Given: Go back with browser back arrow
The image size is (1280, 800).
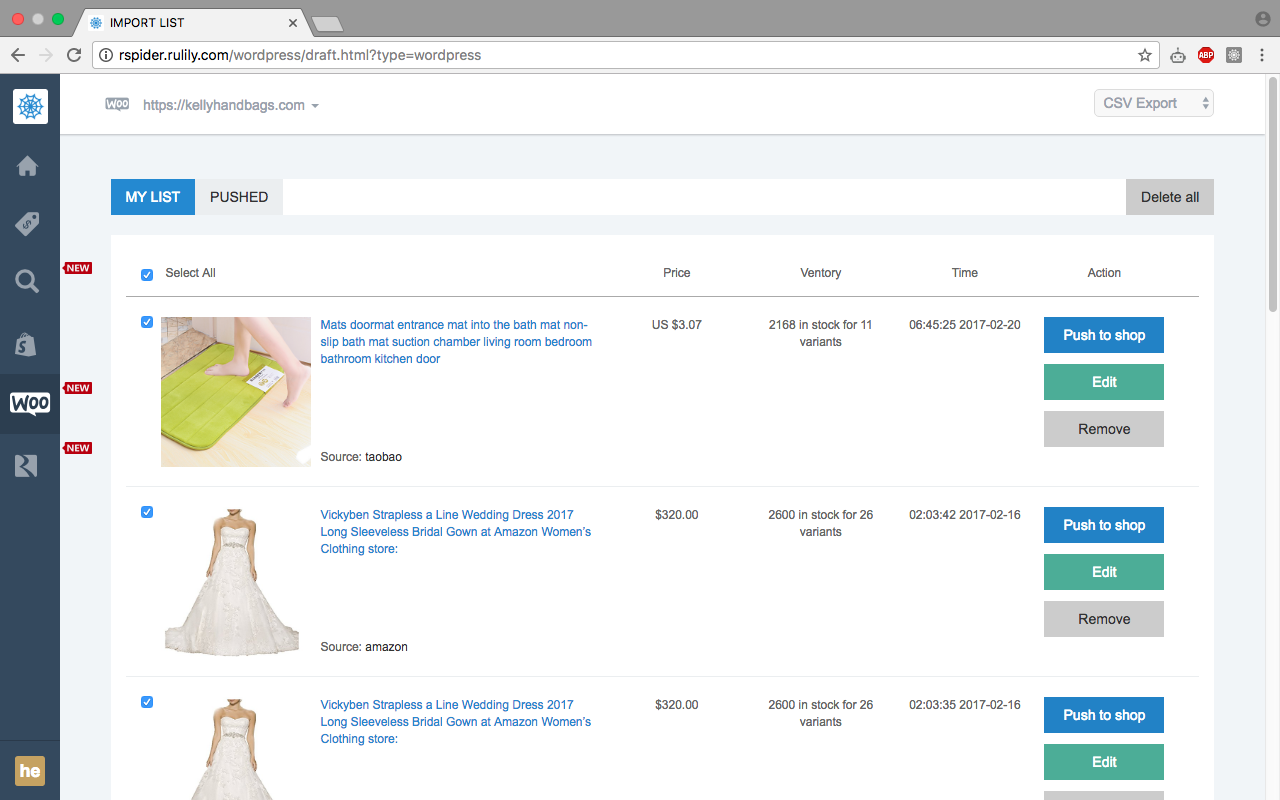Looking at the screenshot, I should [17, 55].
